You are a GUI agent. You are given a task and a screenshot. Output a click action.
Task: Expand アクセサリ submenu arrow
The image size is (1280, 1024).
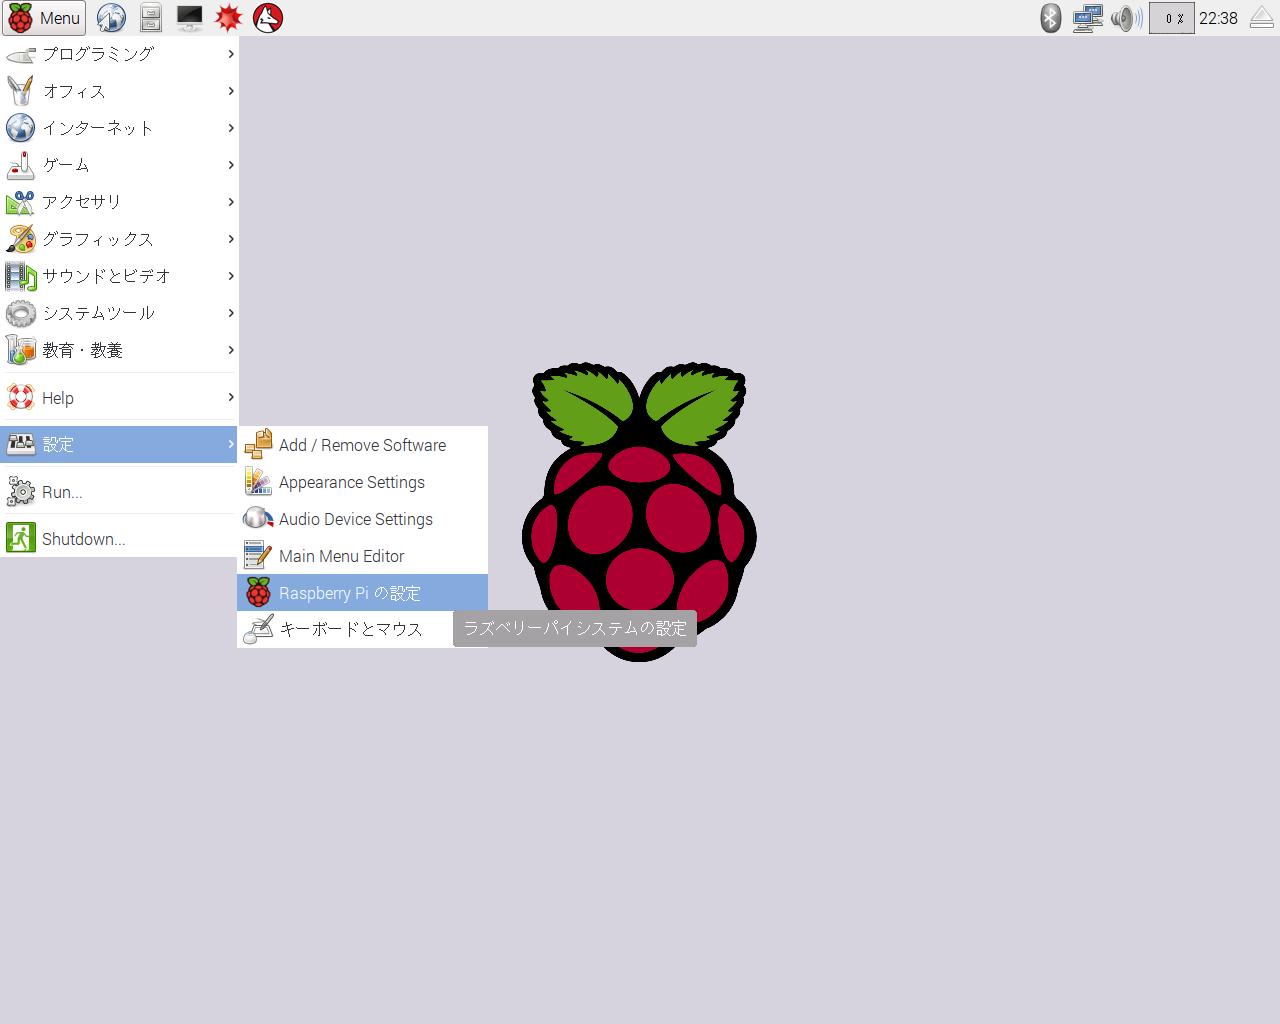pyautogui.click(x=231, y=202)
